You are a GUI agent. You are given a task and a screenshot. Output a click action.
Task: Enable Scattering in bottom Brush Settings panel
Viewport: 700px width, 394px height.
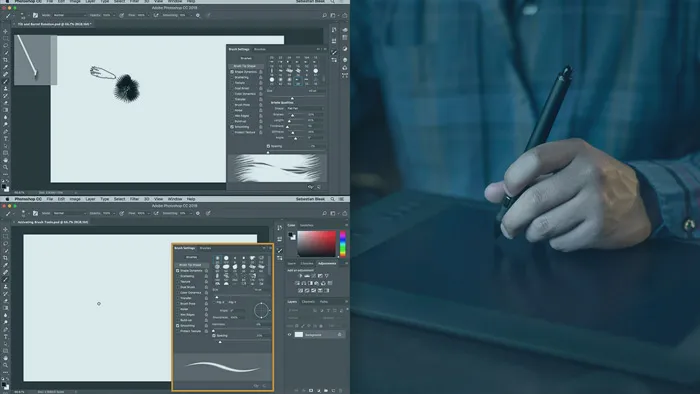click(x=178, y=276)
